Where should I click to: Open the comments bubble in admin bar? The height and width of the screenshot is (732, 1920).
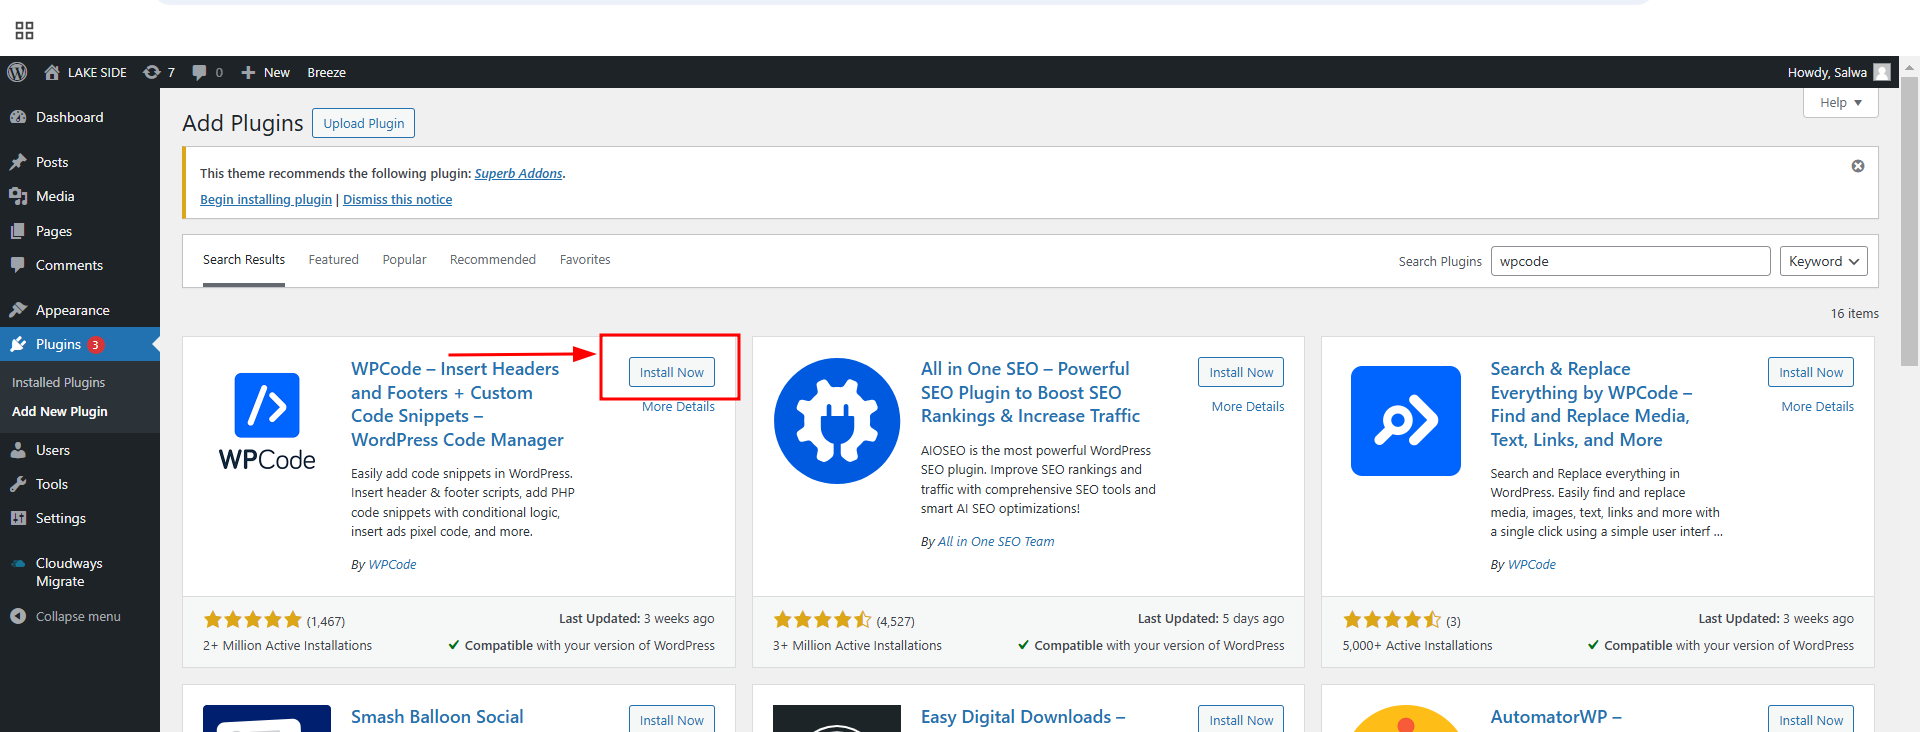pos(207,72)
